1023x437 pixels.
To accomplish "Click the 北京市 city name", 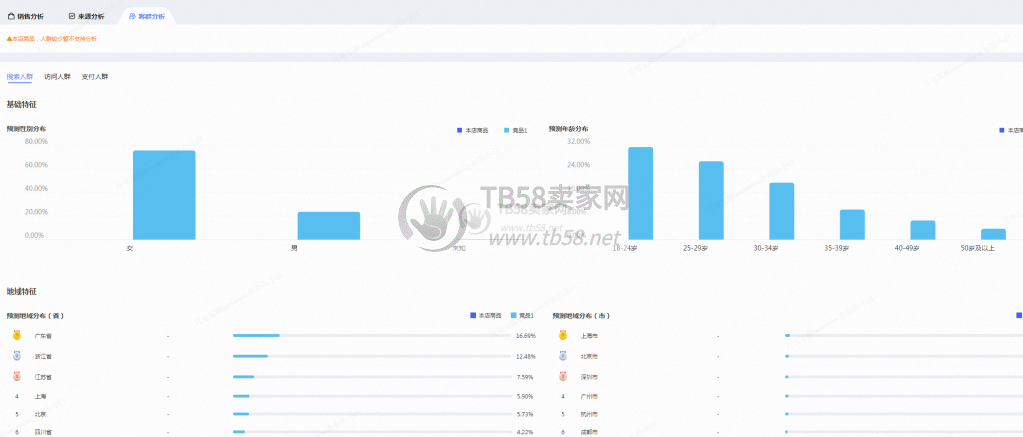I will coord(589,356).
